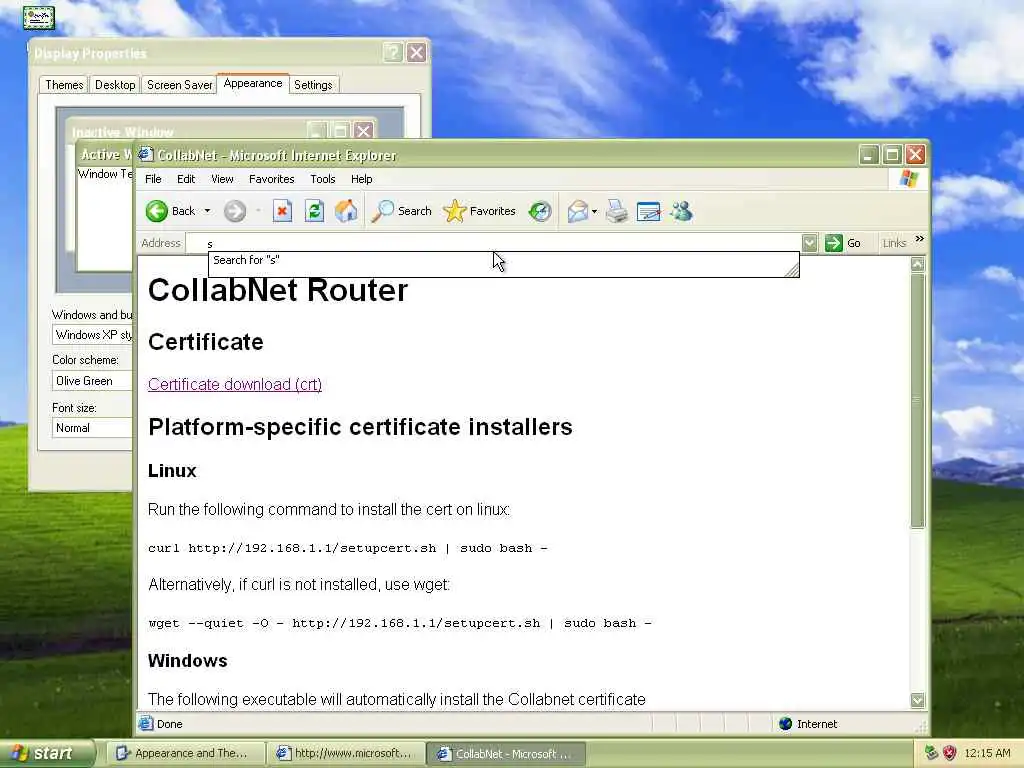Open the Color scheme Olive Green dropdown
This screenshot has width=1024, height=768.
(x=92, y=381)
